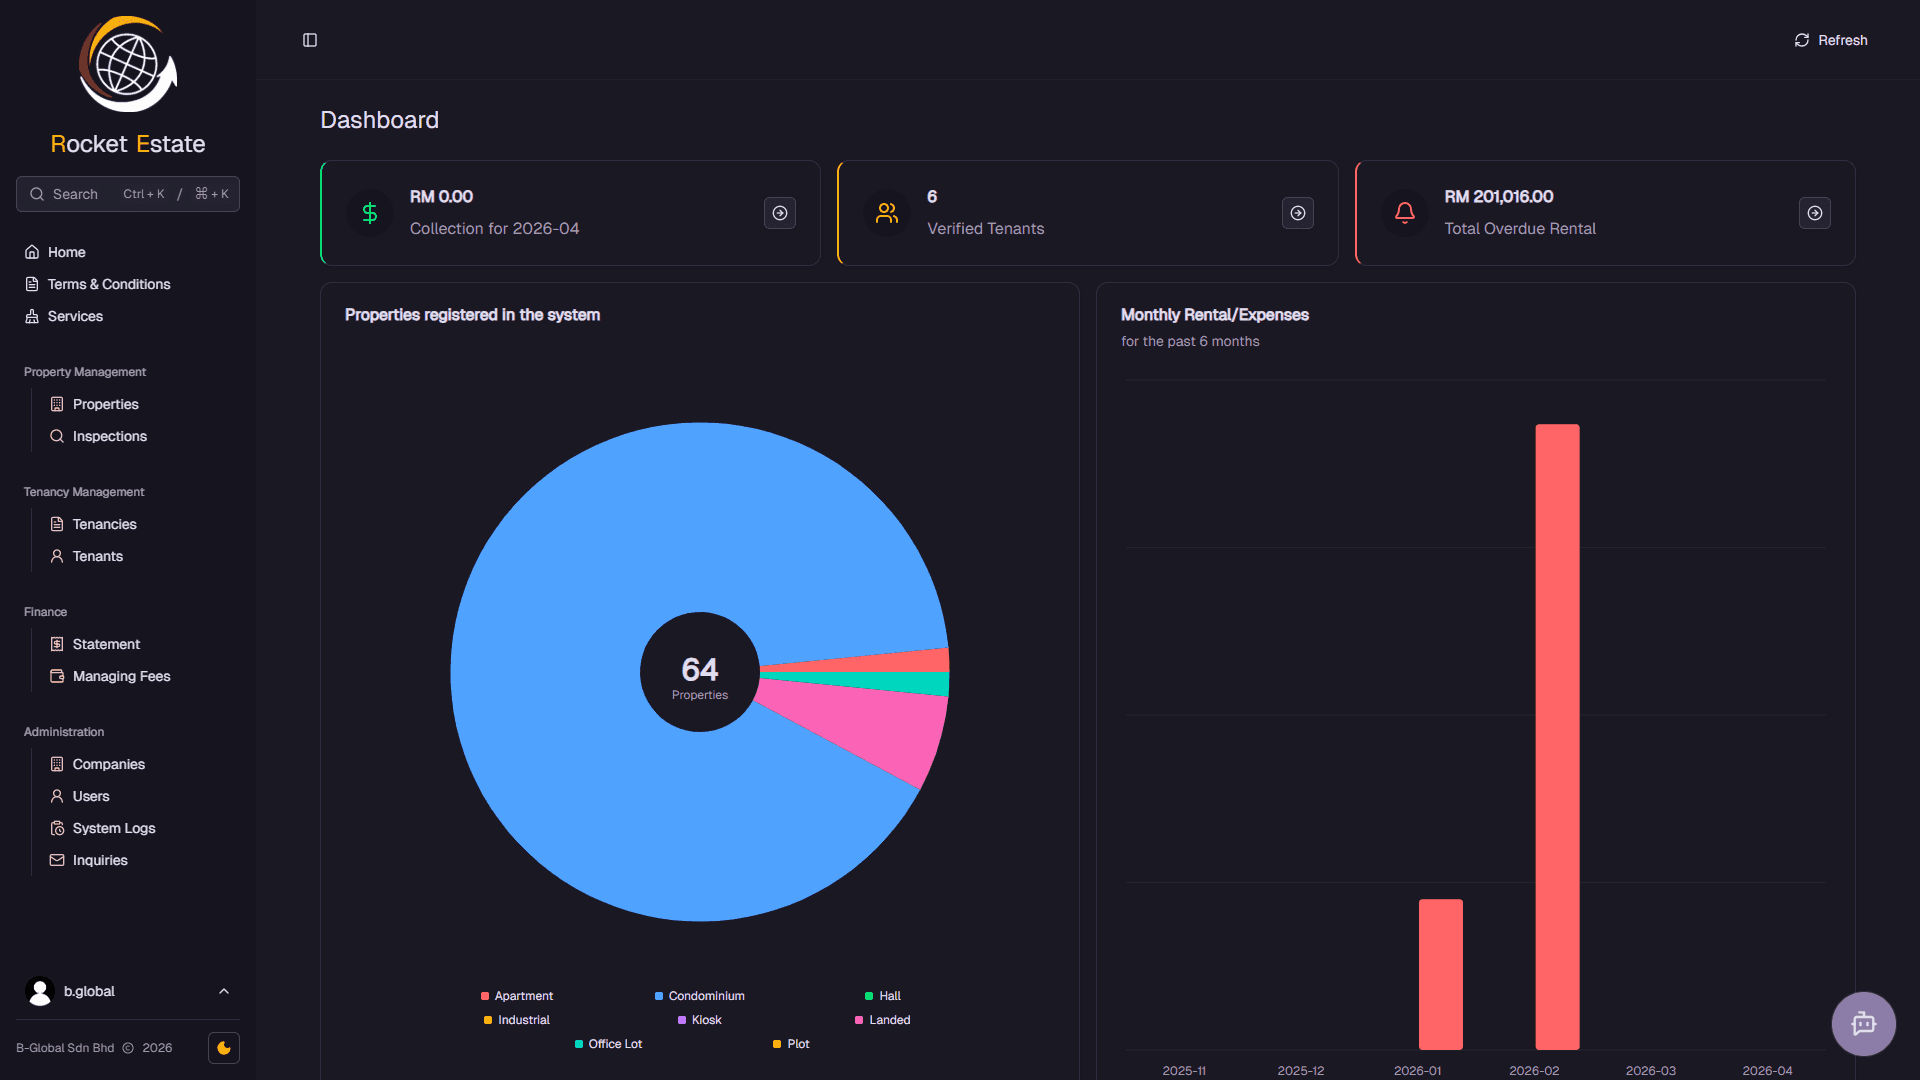
Task: Click the tall 2026-02 red bar
Action: pos(1557,736)
